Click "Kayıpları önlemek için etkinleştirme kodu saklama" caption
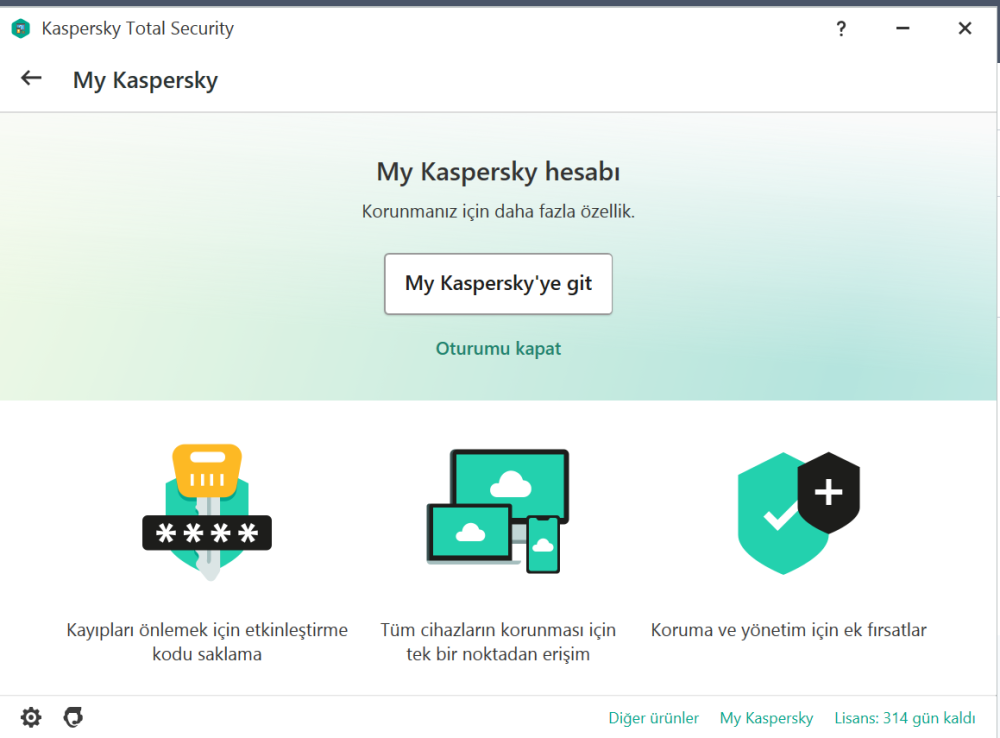 207,642
